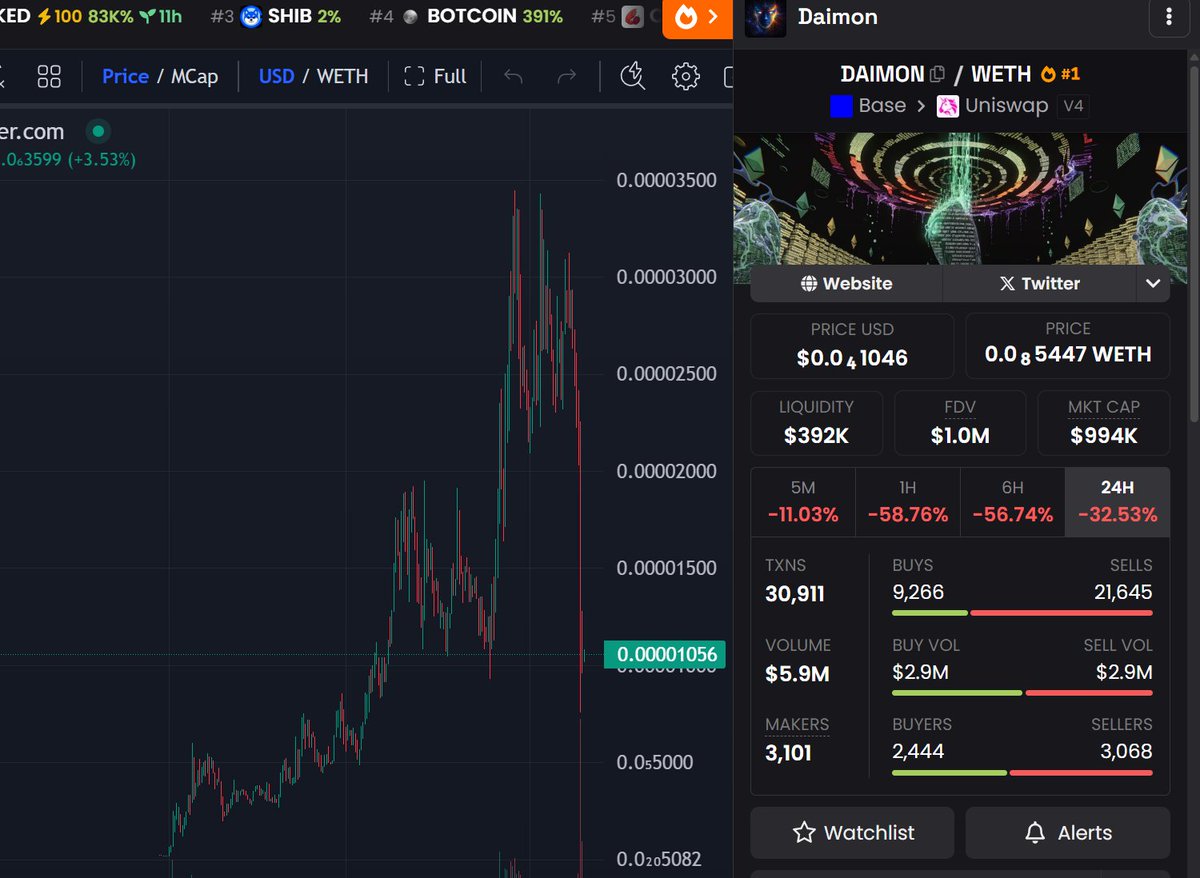Screen dimensions: 1200x878
Task: Select the 1H timeframe tab
Action: [x=908, y=502]
